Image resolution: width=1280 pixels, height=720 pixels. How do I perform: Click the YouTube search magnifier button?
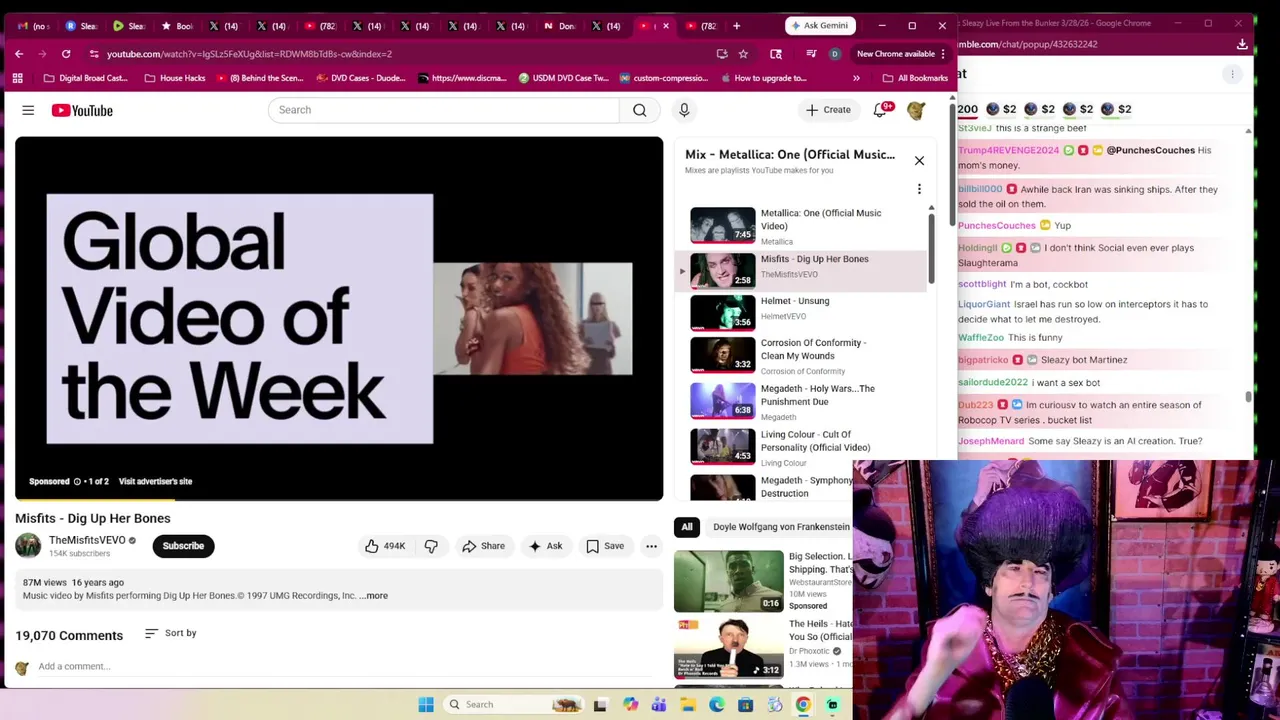[639, 110]
